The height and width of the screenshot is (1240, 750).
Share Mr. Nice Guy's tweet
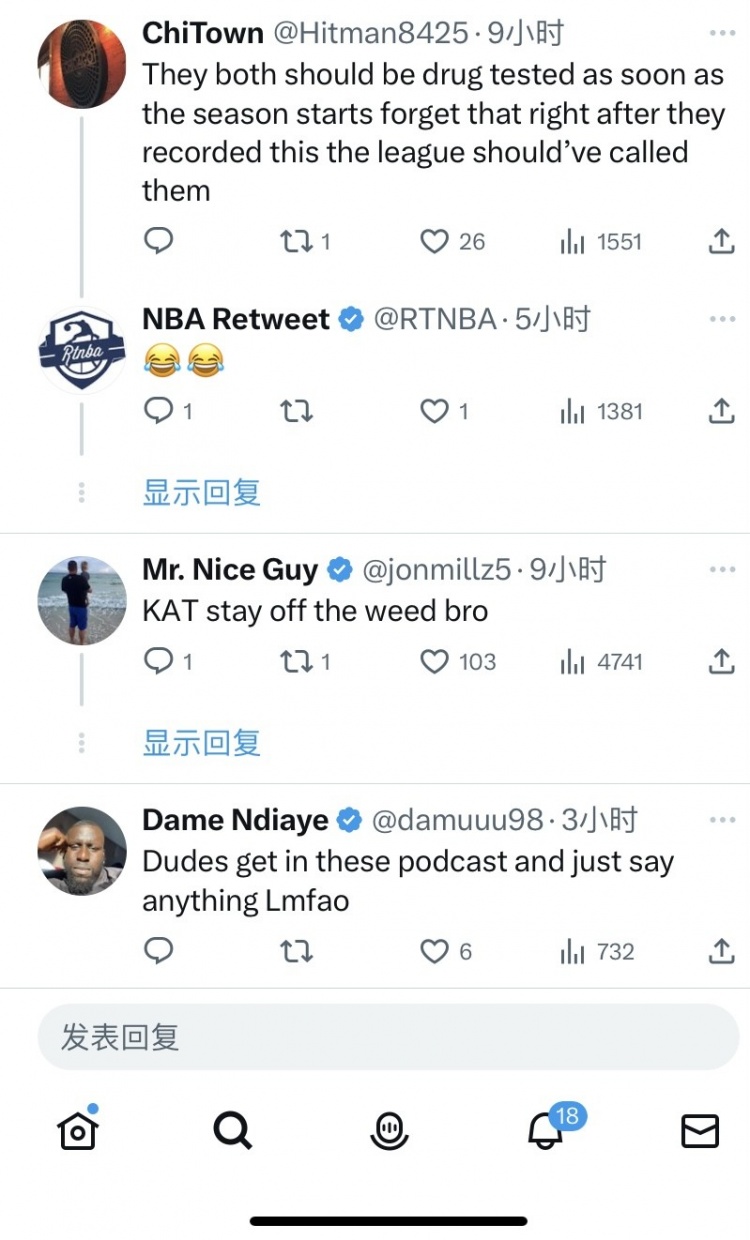(x=721, y=662)
